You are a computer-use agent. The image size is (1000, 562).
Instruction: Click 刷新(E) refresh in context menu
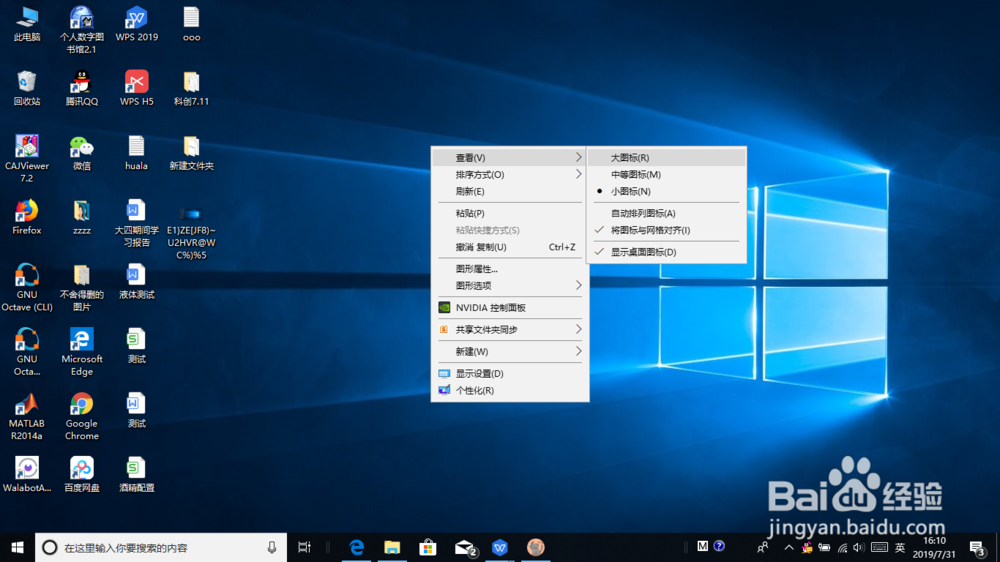pos(510,191)
